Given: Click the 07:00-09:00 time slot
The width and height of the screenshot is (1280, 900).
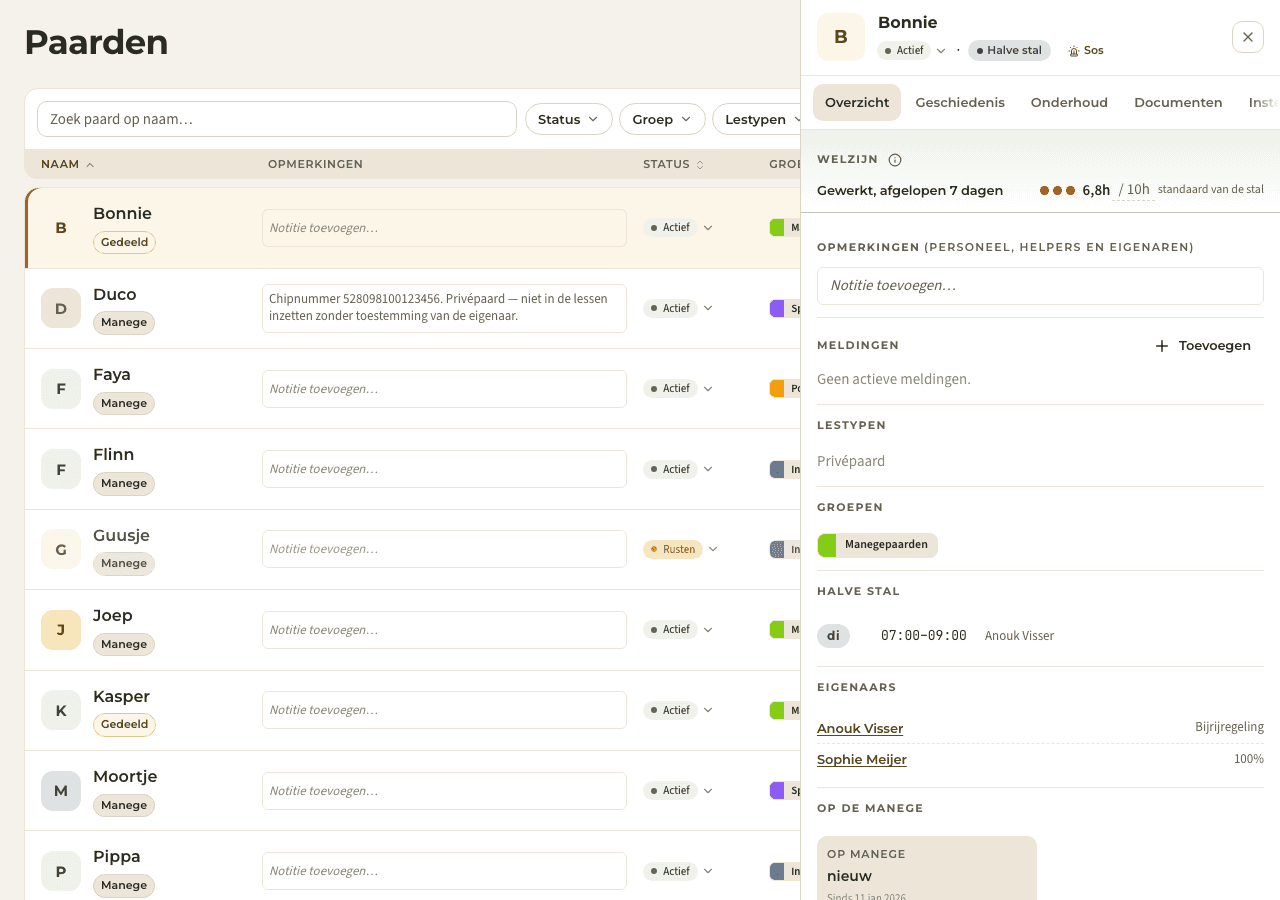Looking at the screenshot, I should pyautogui.click(x=923, y=636).
